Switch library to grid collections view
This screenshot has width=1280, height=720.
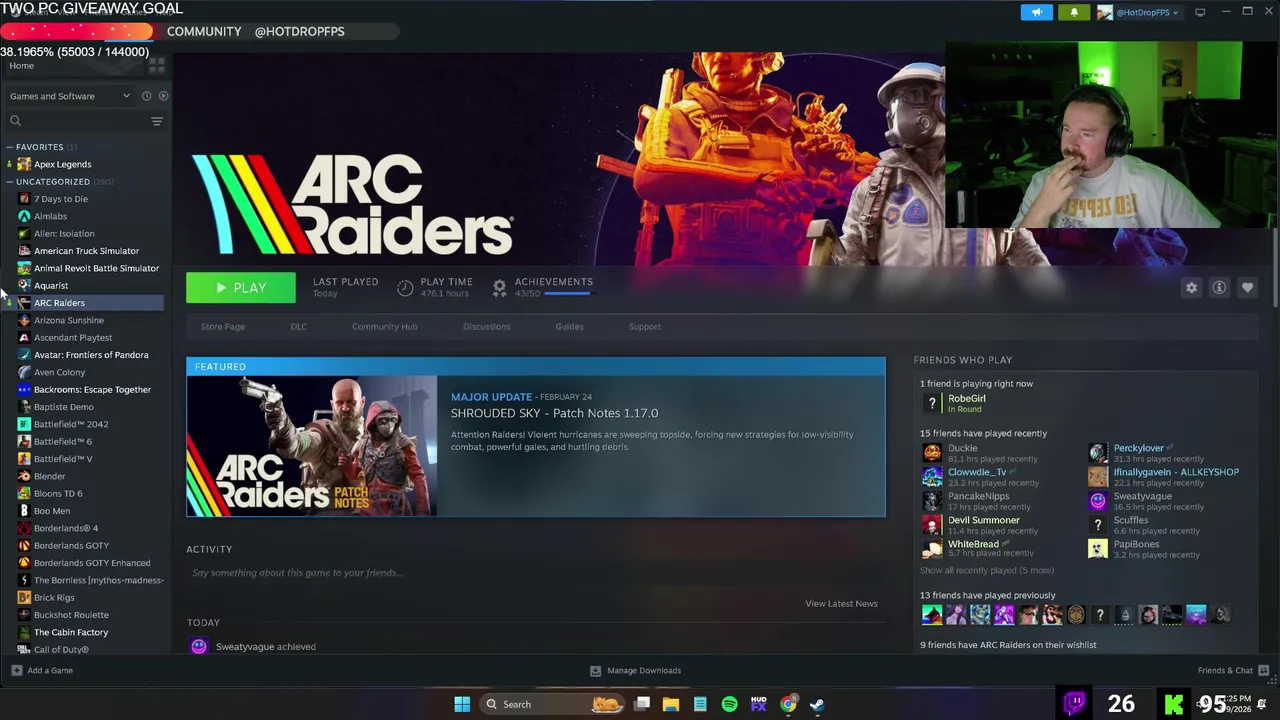[x=156, y=65]
